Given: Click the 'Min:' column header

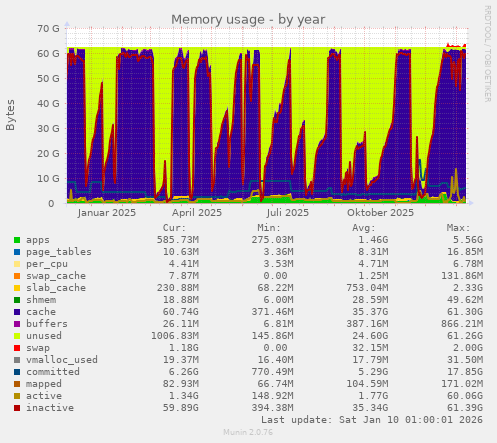Looking at the screenshot, I should point(269,228).
